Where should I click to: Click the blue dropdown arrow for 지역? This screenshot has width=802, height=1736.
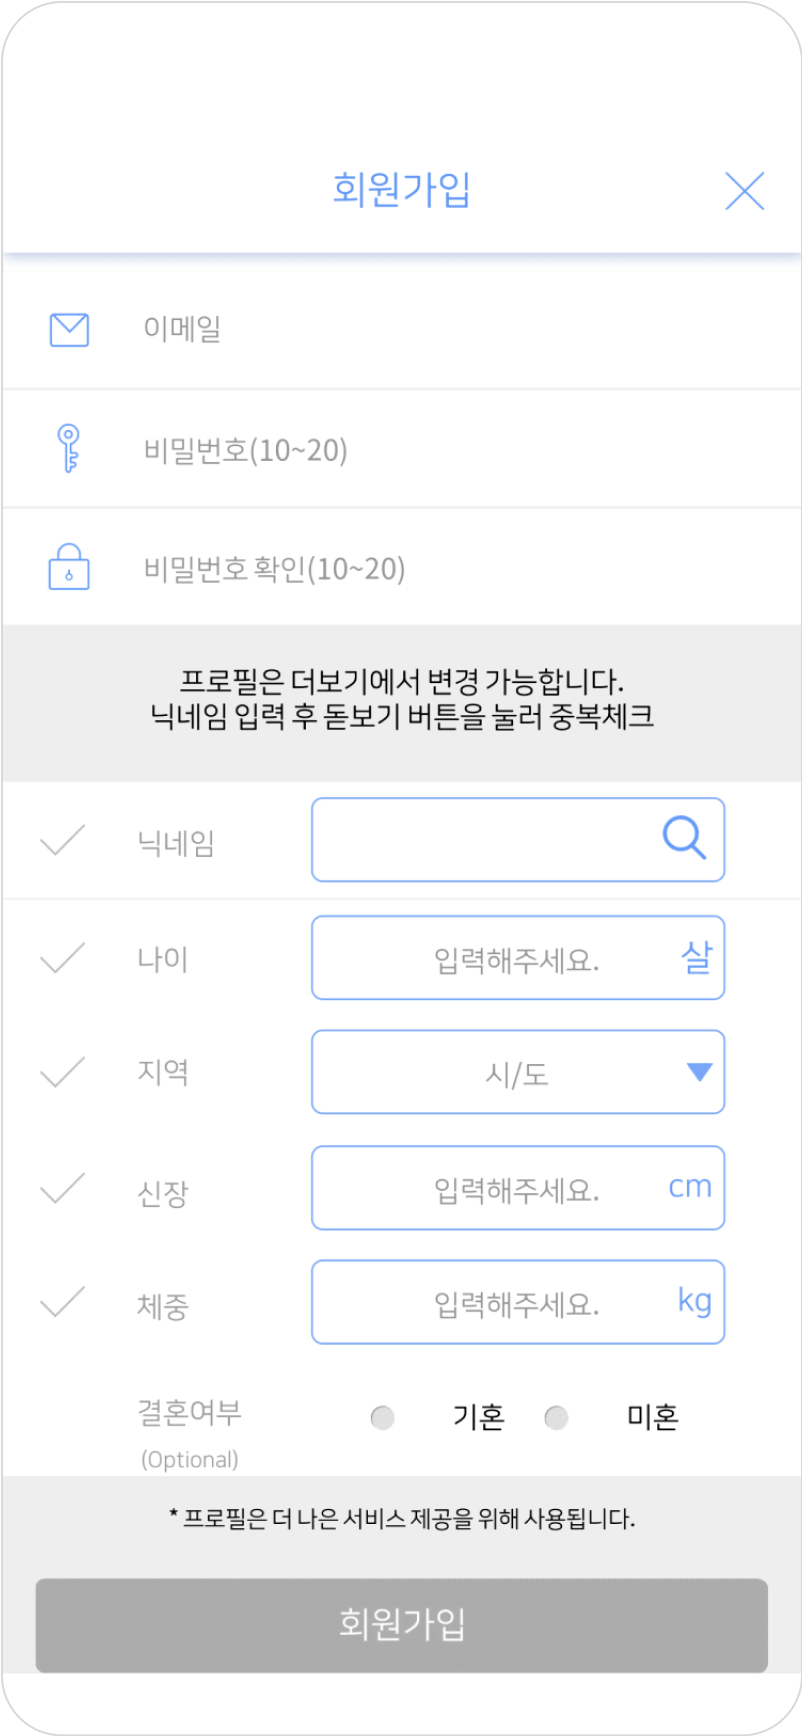coord(699,1072)
